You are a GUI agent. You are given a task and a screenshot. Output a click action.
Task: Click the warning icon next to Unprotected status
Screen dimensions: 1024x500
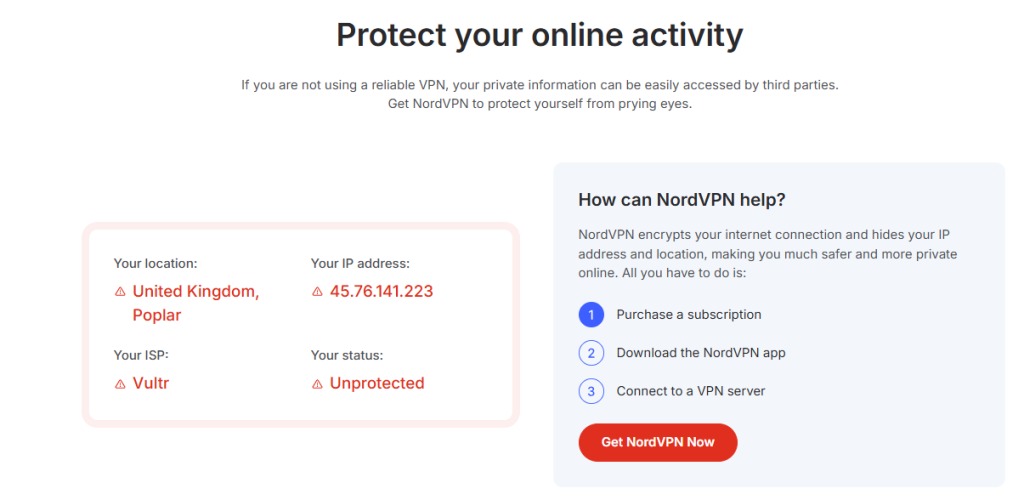[318, 384]
